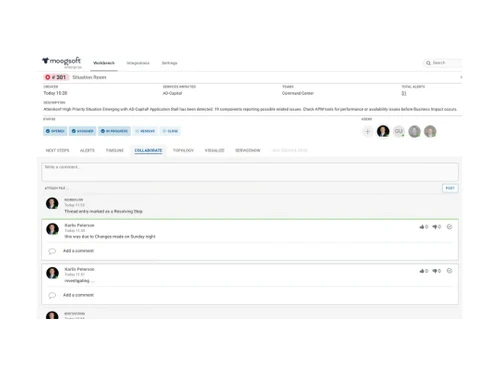
Task: Mark the 'investigating' comment as resolving step
Action: point(449,271)
